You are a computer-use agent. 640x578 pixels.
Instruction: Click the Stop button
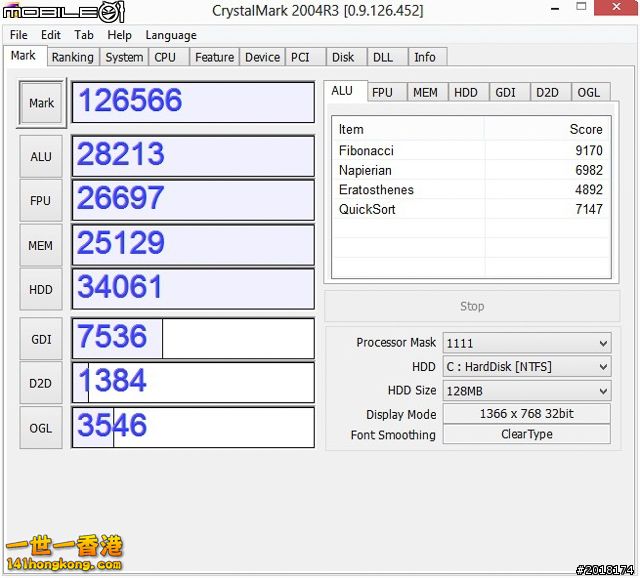472,306
